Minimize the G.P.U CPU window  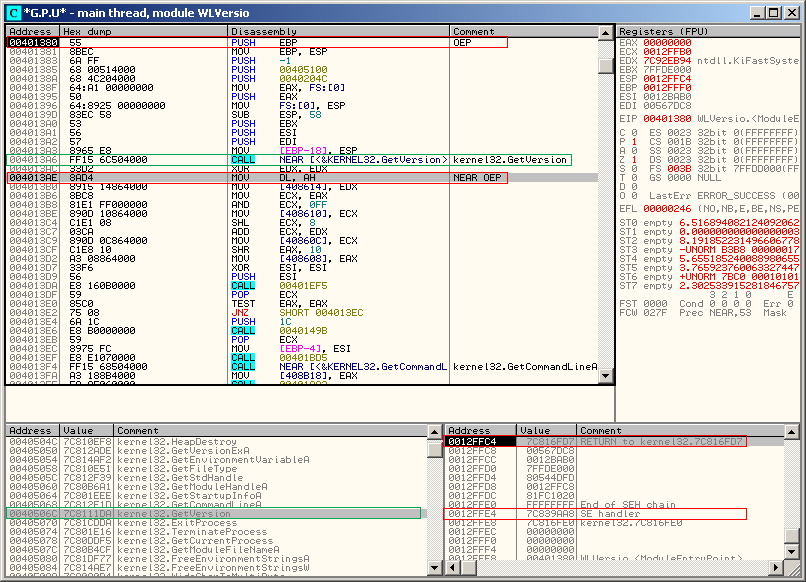(756, 13)
